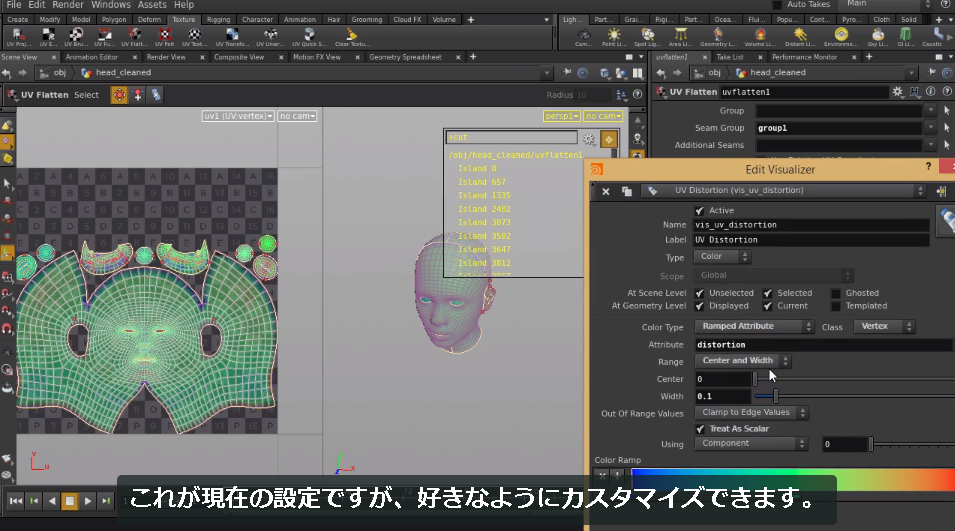Viewport: 955px width, 531px height.
Task: Expand the Range Center and Width dropdown
Action: (742, 361)
